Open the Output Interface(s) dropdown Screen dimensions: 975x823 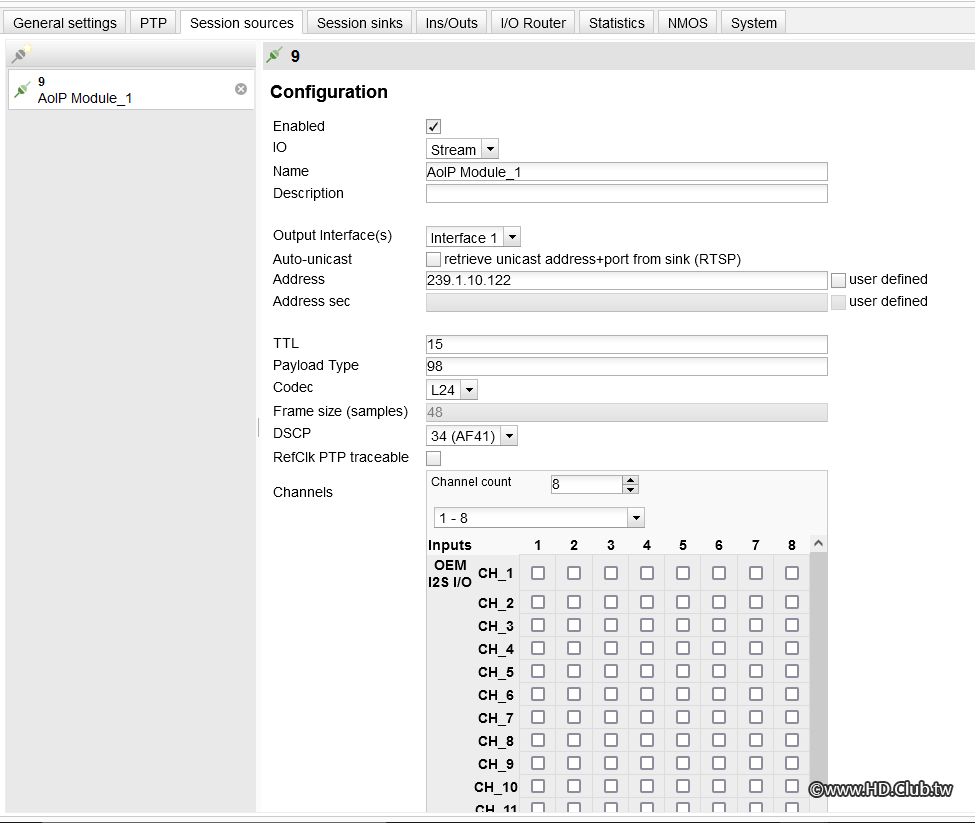[x=511, y=237]
